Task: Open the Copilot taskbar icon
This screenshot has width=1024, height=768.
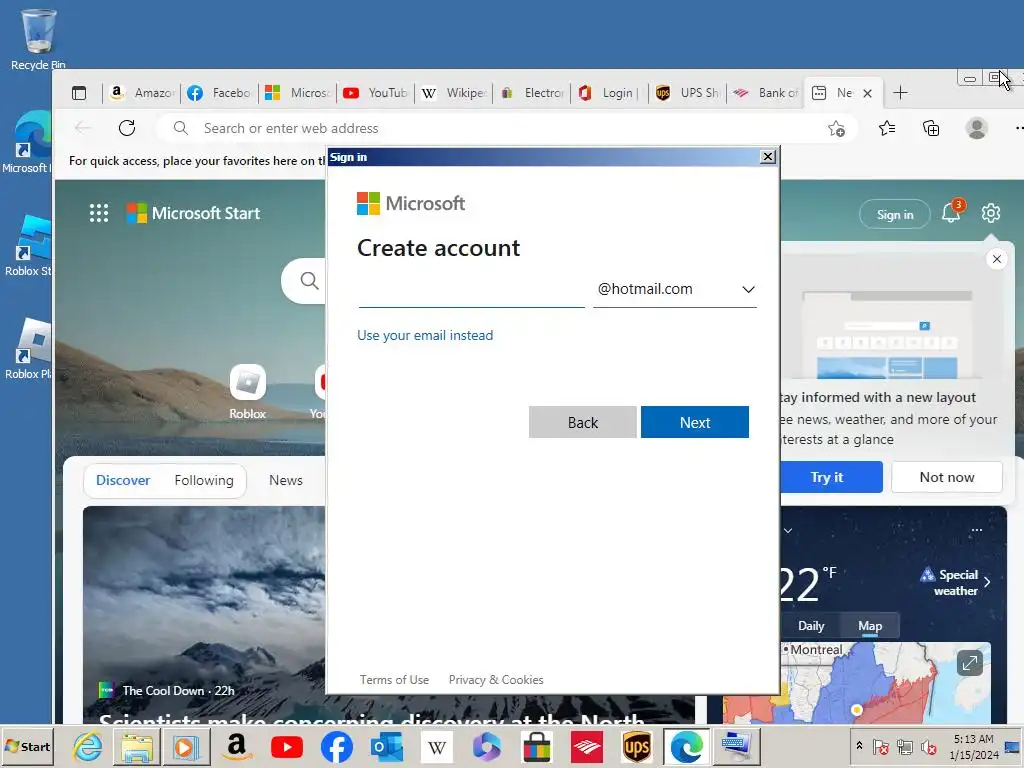Action: click(487, 746)
